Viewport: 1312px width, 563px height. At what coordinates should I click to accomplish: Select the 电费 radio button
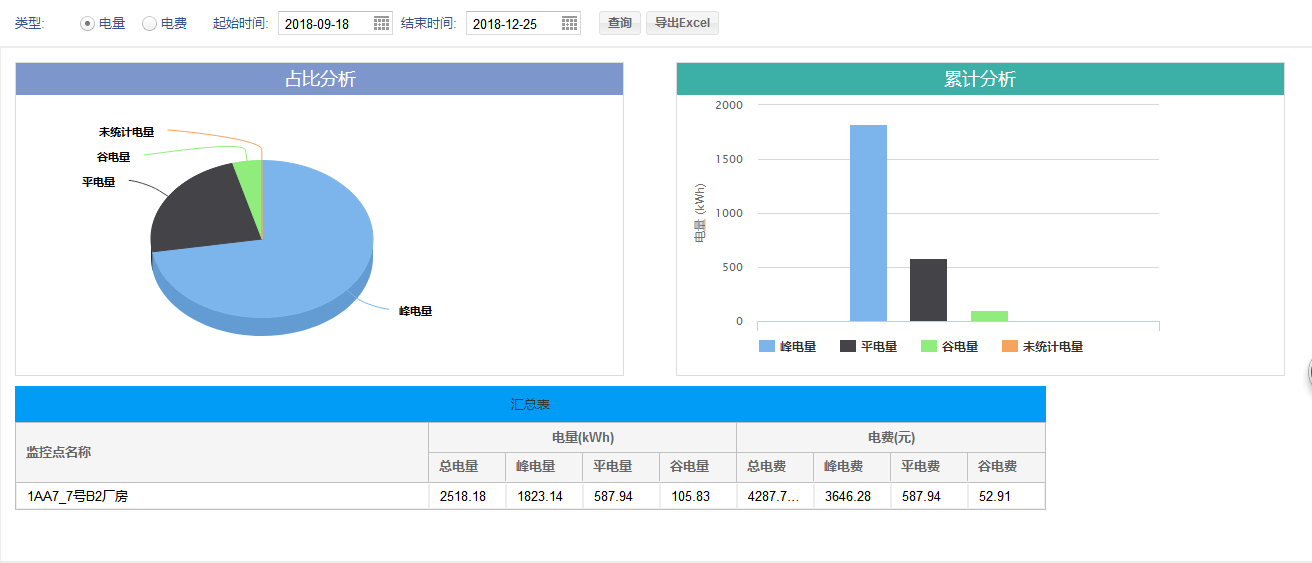[149, 23]
